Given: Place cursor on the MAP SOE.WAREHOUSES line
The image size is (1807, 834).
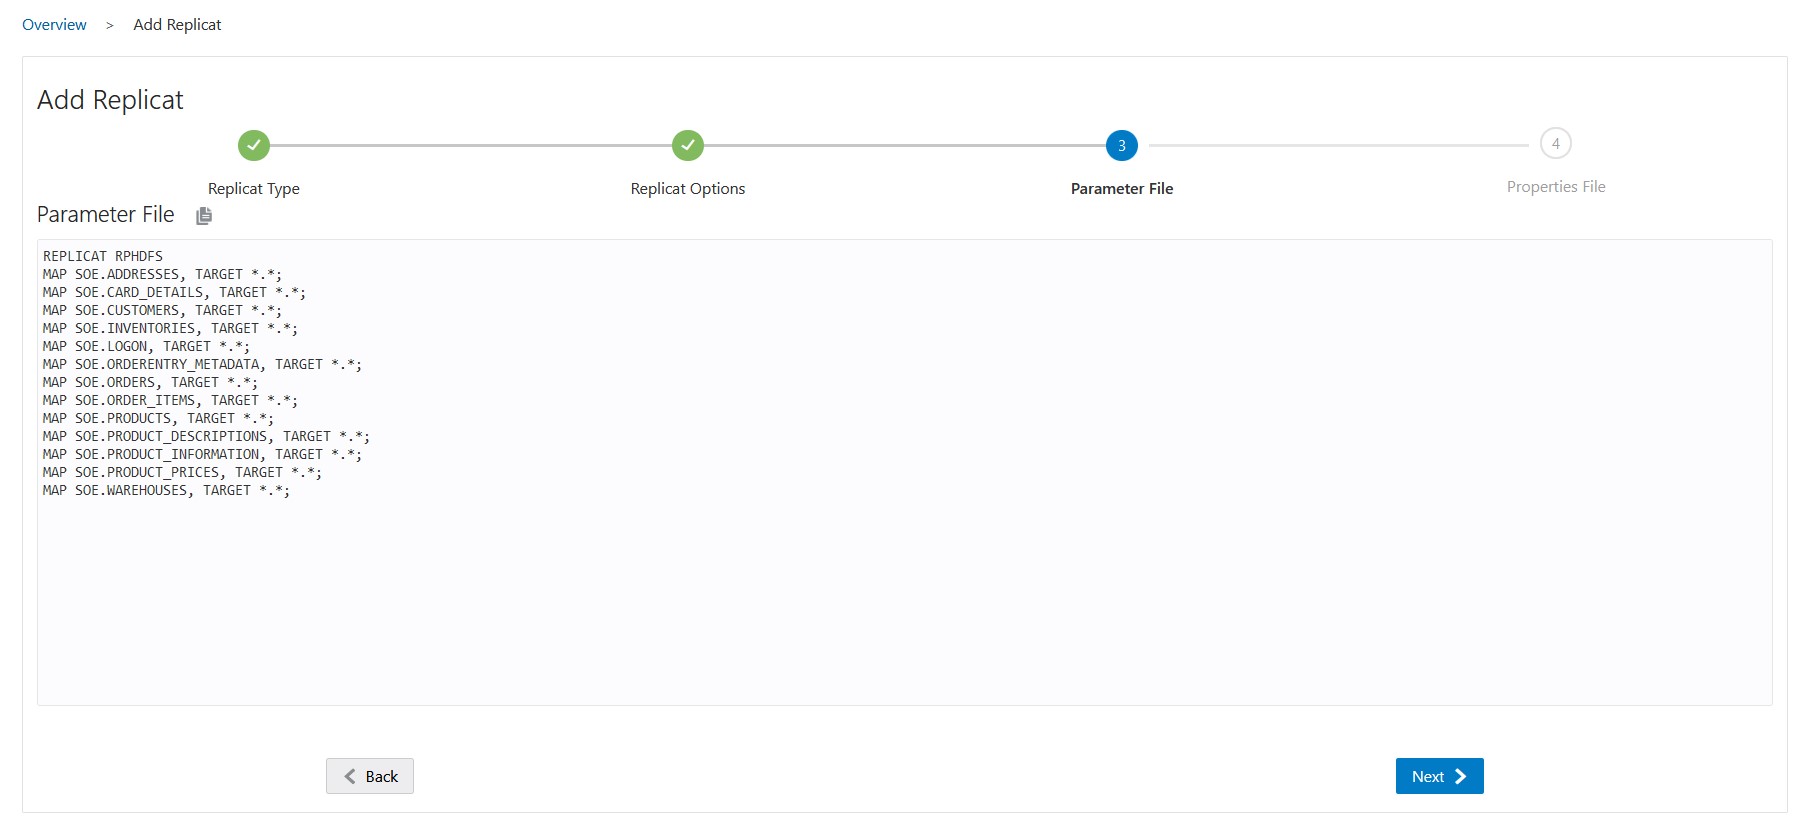Looking at the screenshot, I should (x=166, y=491).
